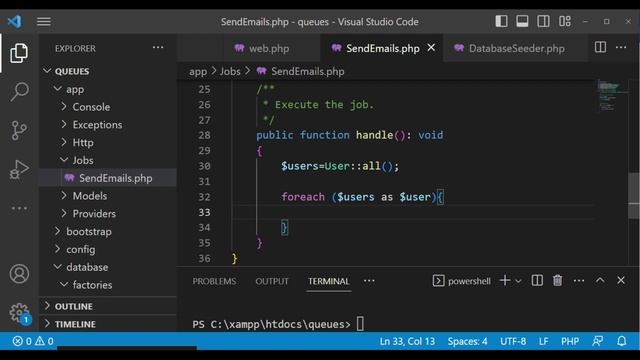Viewport: 640px width, 360px height.
Task: Open notifications bell in status bar
Action: click(622, 341)
